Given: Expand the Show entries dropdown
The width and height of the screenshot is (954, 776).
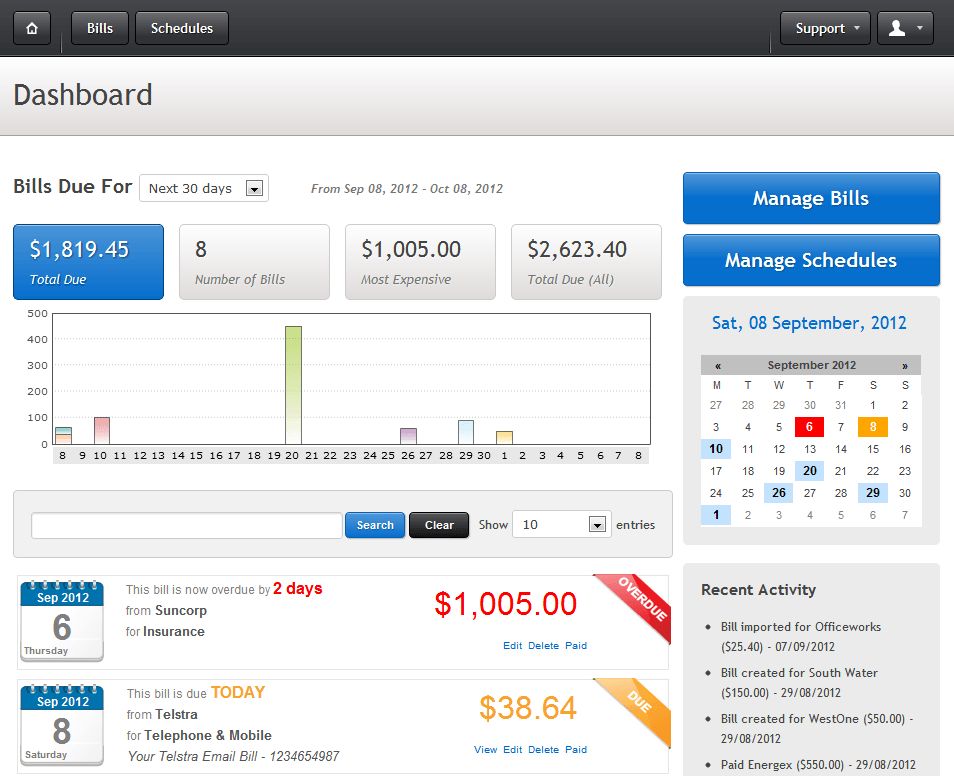Looking at the screenshot, I should 561,524.
